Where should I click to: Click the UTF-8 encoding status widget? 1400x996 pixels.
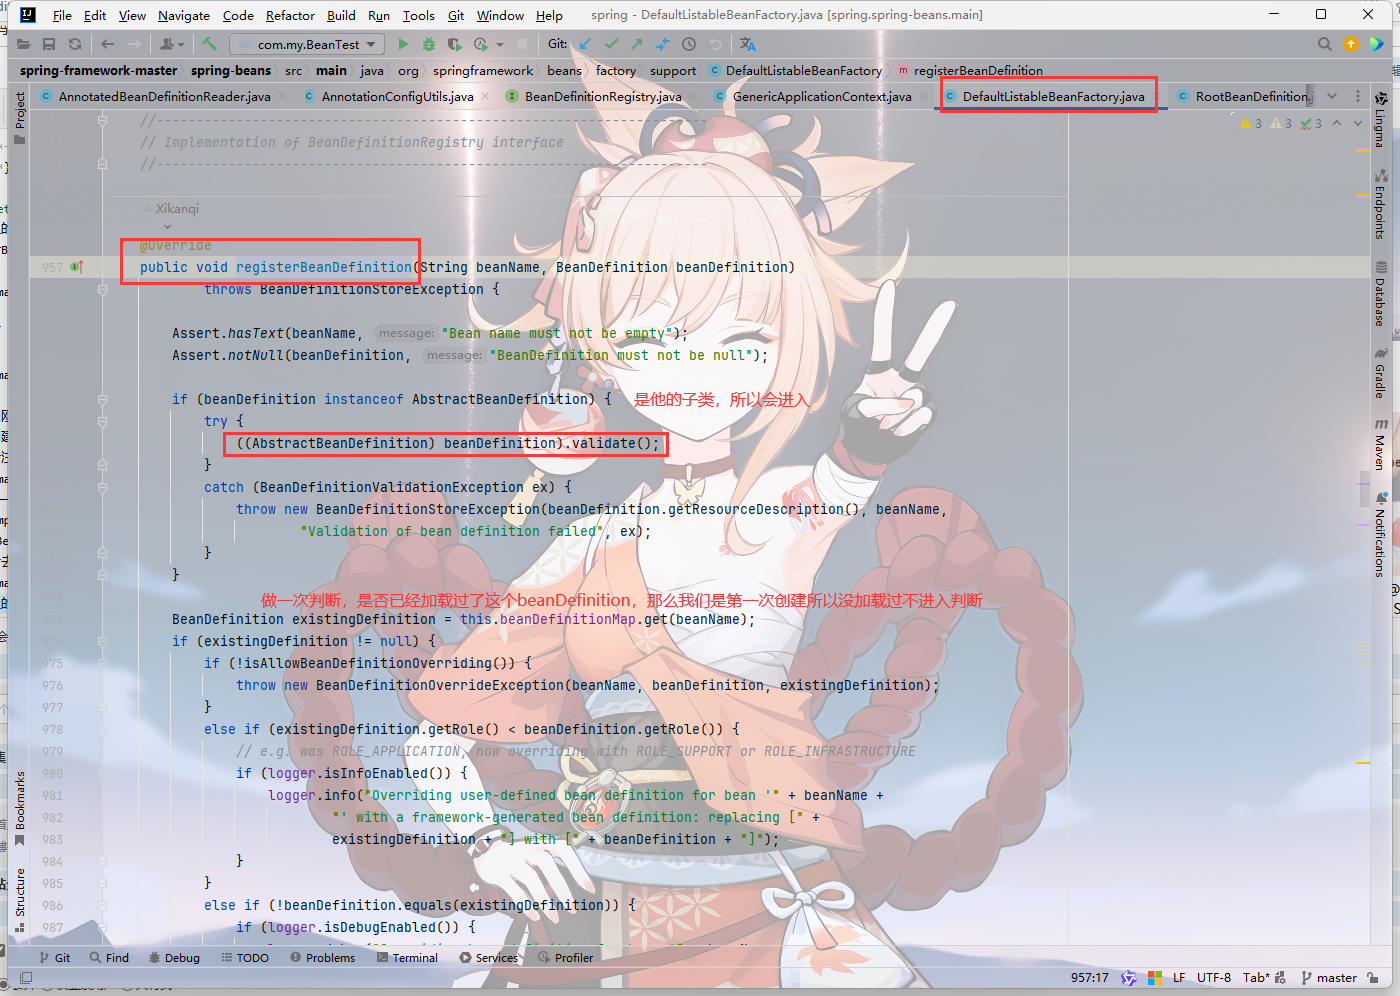(x=1214, y=977)
